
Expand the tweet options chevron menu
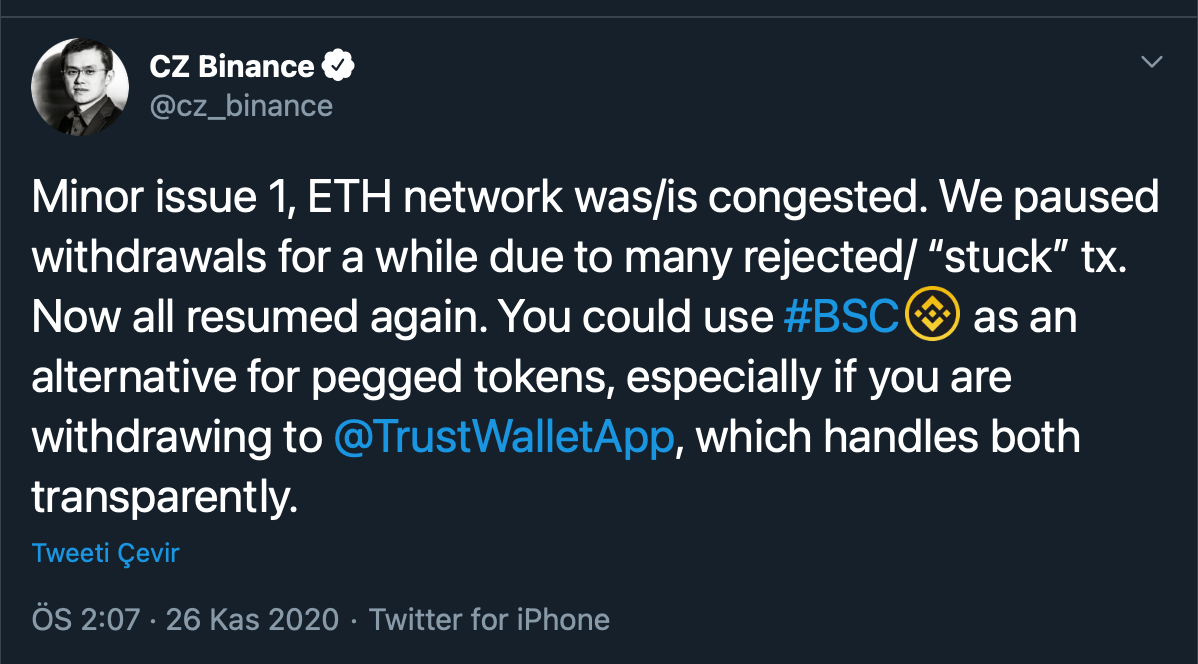point(1152,63)
